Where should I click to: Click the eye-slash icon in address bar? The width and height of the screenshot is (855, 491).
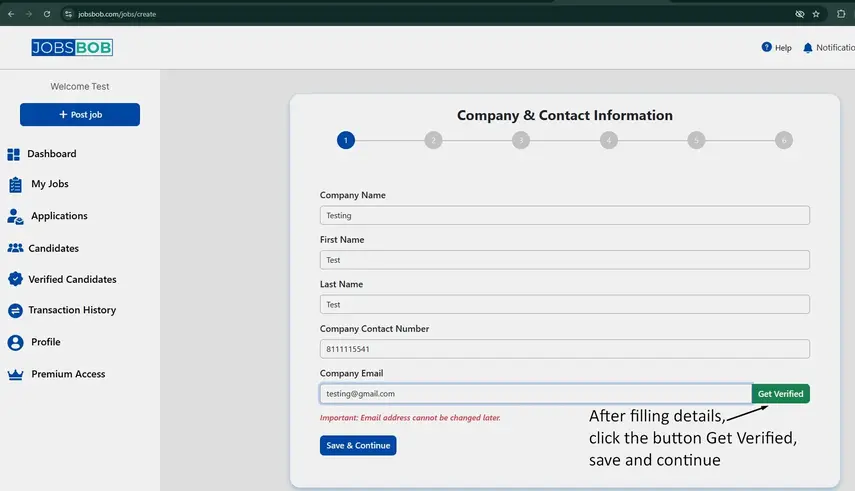pos(799,14)
